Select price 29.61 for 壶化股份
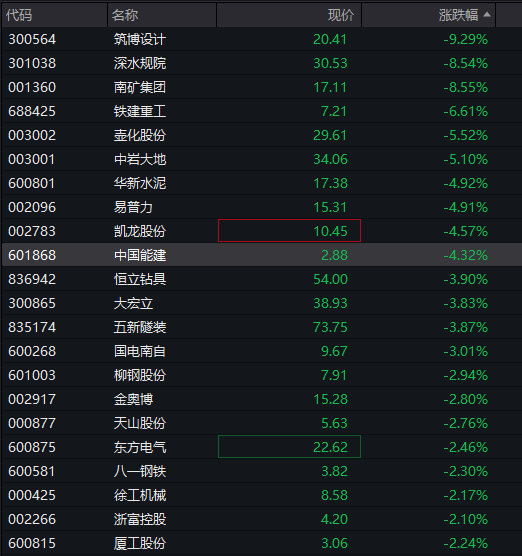This screenshot has width=522, height=556. point(330,135)
